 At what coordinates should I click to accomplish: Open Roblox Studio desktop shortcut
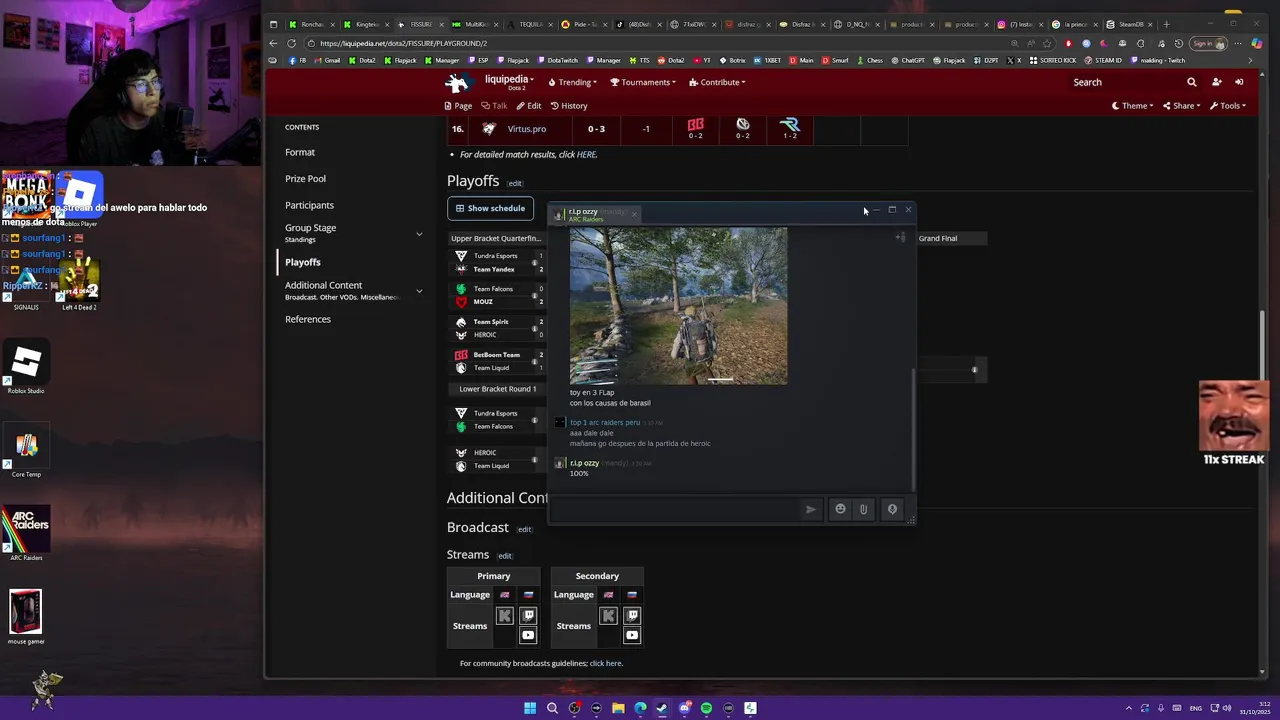coord(26,368)
